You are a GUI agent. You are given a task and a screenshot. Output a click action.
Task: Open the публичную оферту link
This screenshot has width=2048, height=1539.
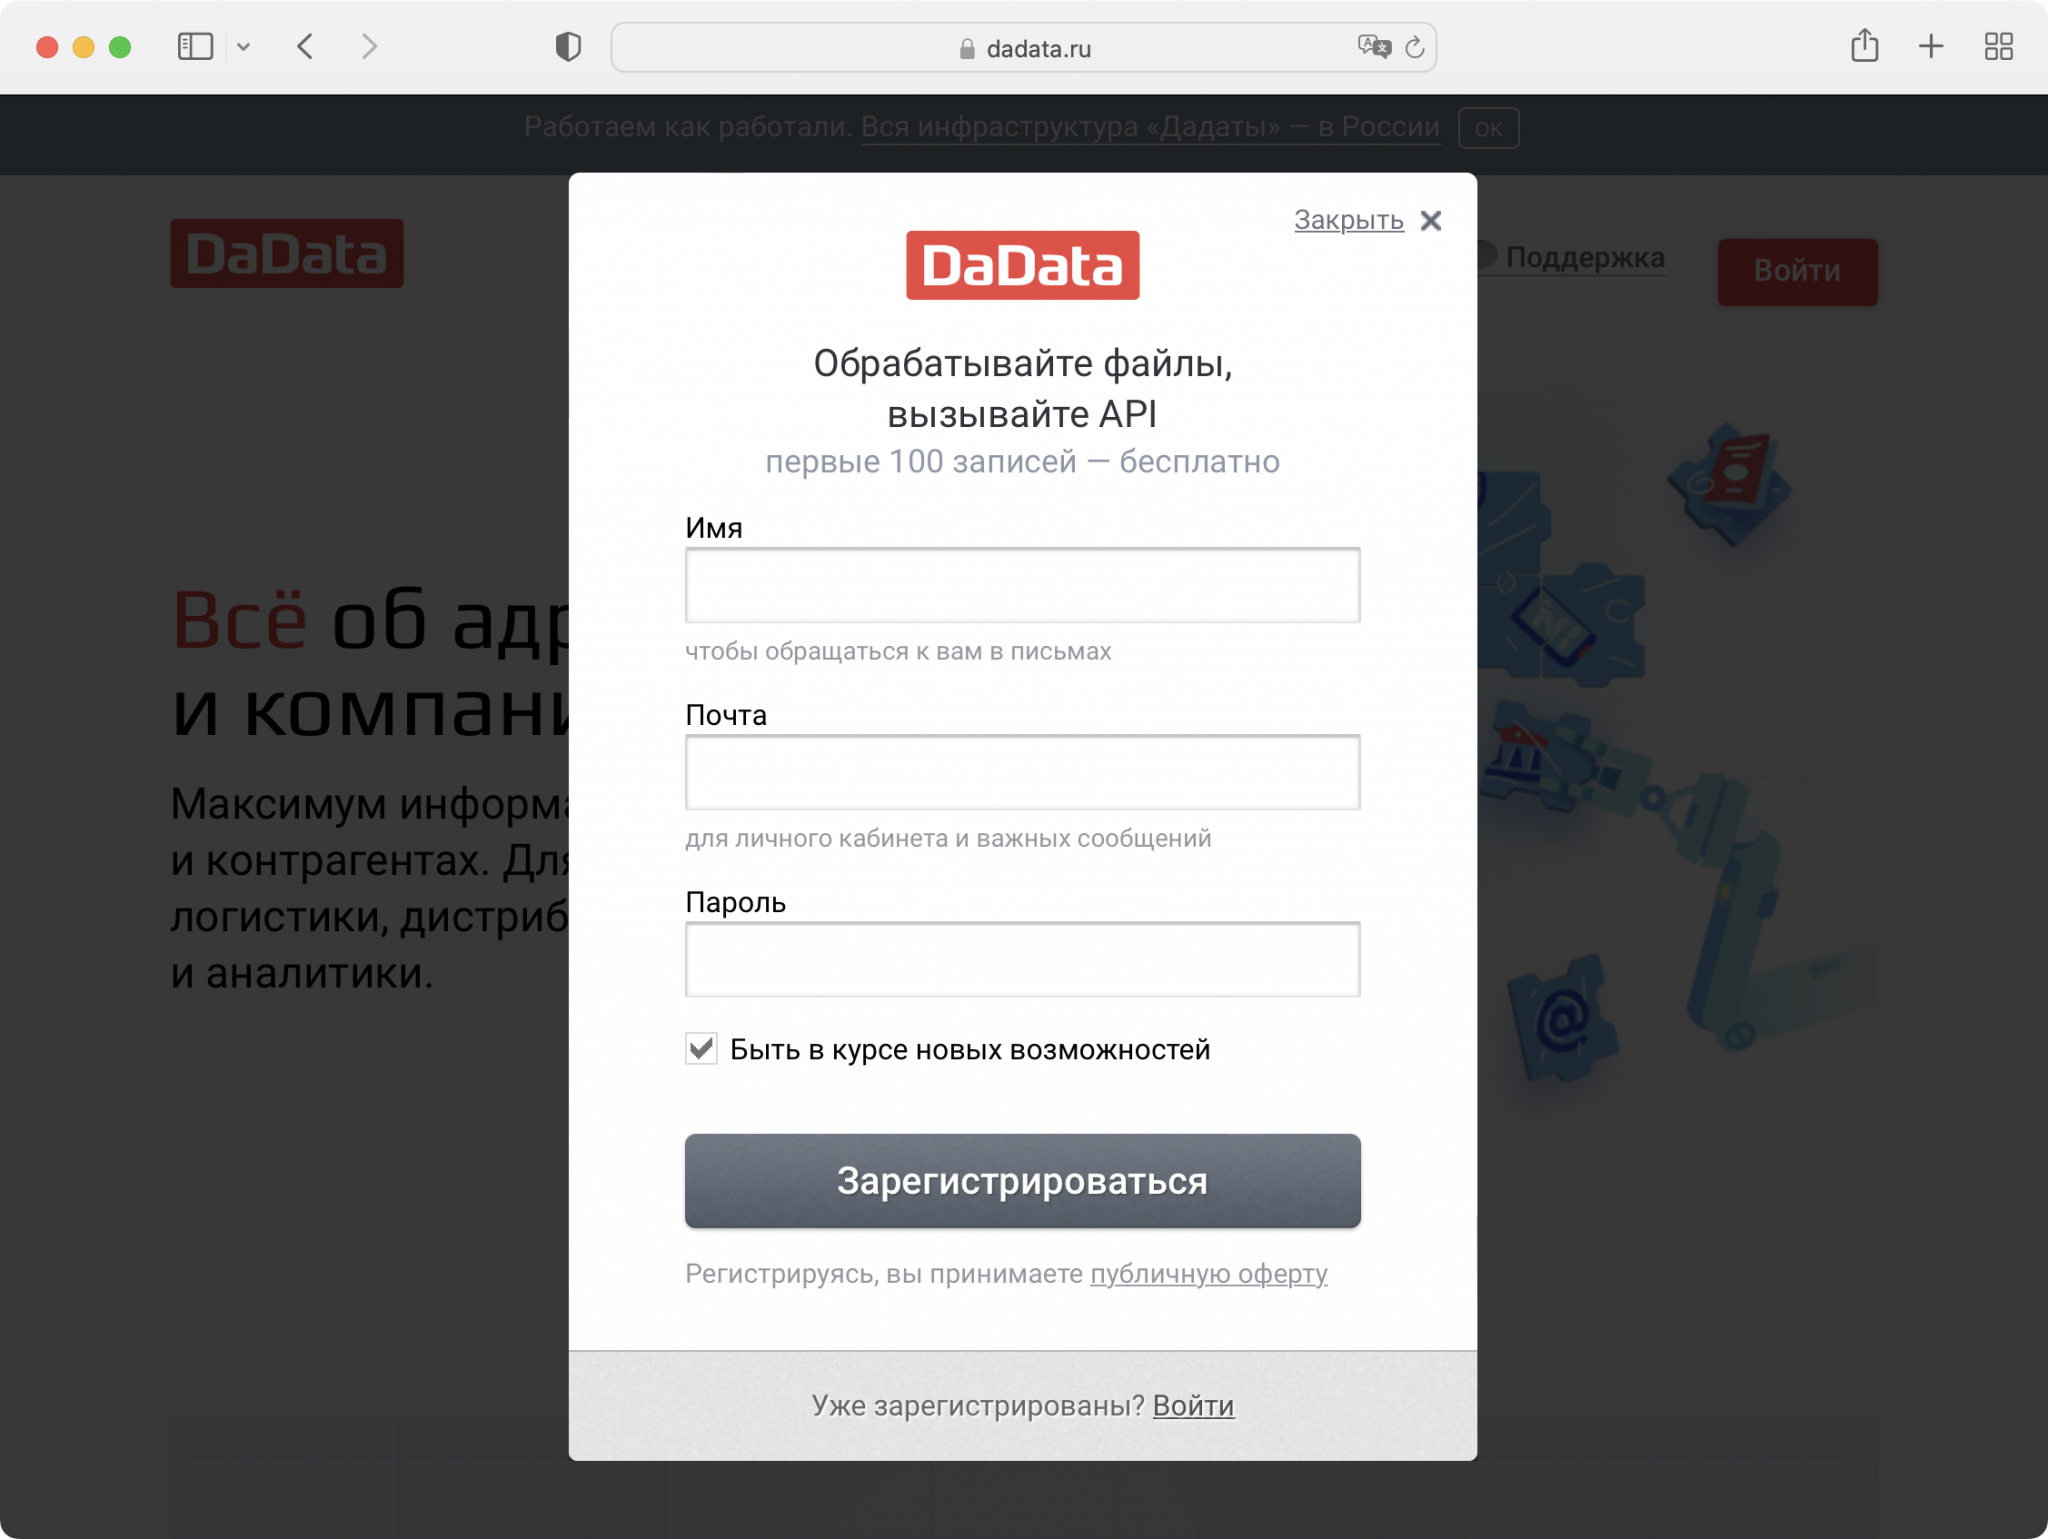[x=1208, y=1273]
